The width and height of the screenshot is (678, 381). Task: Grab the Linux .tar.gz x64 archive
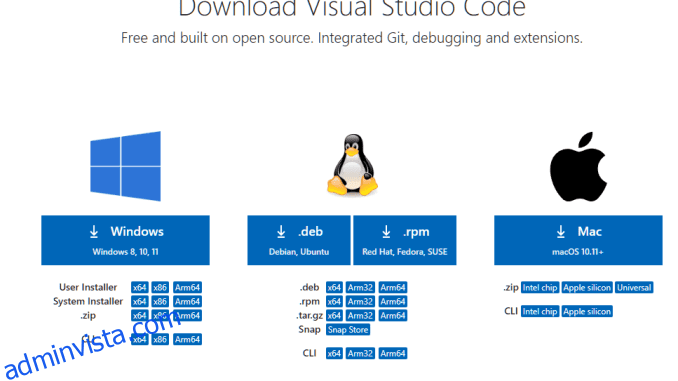(x=334, y=316)
